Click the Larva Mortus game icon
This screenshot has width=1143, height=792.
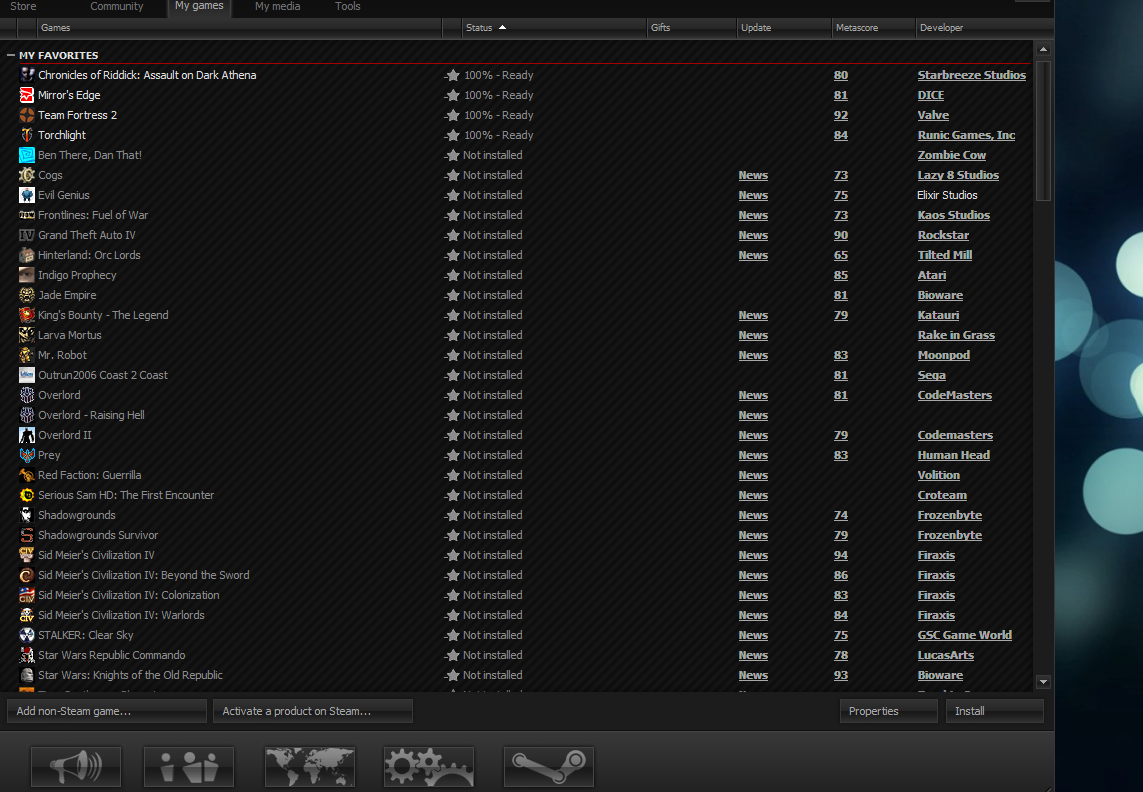click(x=27, y=335)
